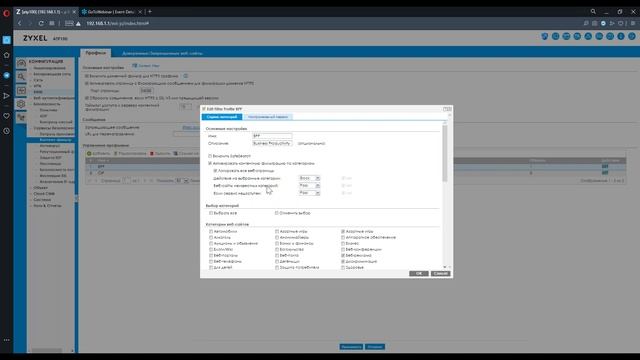The height and width of the screenshot is (360, 640).
Task: Click the profile name input field
Action: [272, 136]
